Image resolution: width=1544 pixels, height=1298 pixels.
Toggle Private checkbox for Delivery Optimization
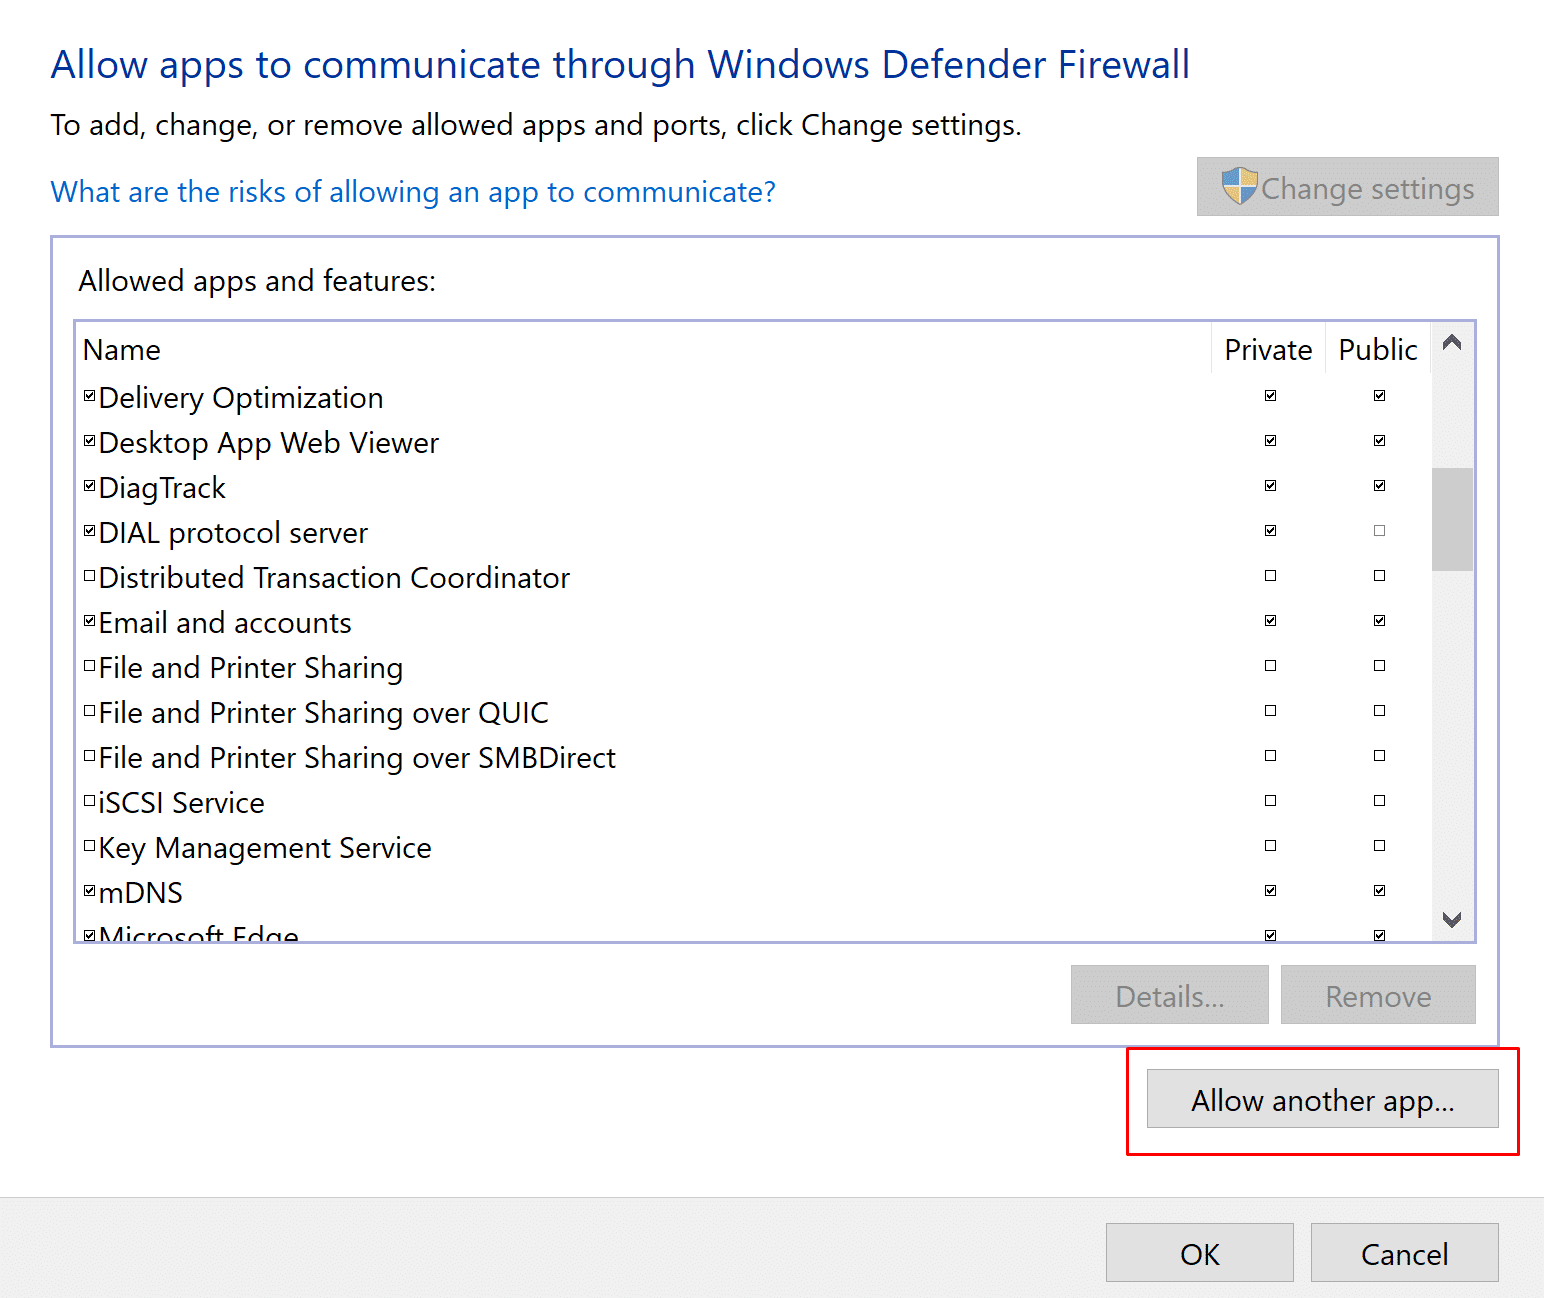tap(1270, 396)
